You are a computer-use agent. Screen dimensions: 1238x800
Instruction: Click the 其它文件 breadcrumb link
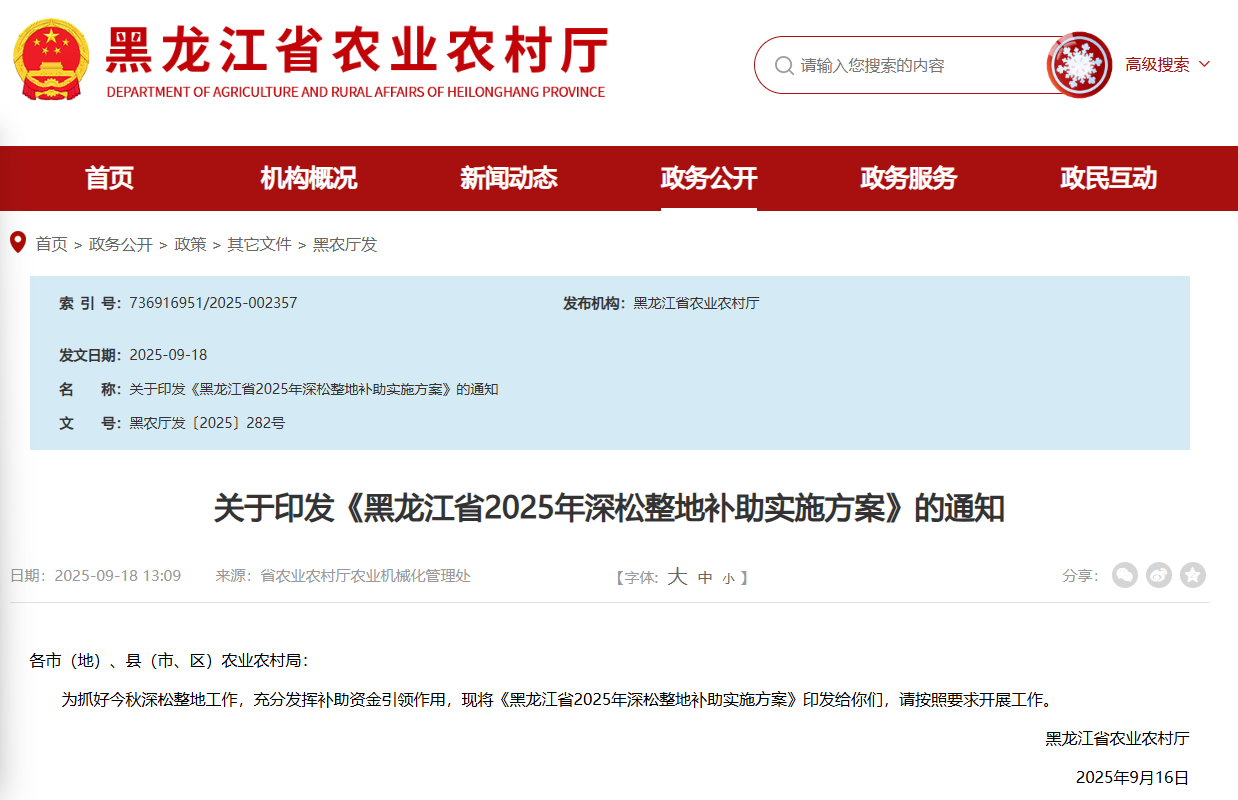259,244
